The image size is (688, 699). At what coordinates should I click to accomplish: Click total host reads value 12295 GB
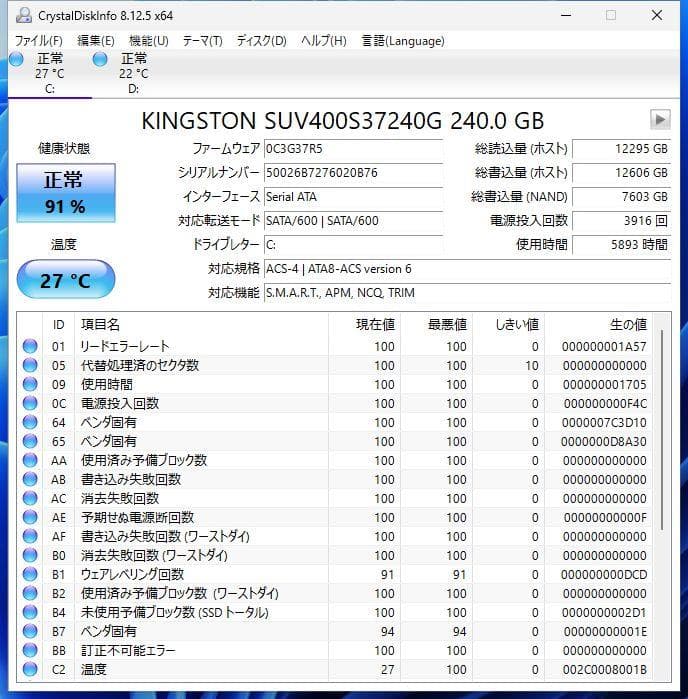622,149
